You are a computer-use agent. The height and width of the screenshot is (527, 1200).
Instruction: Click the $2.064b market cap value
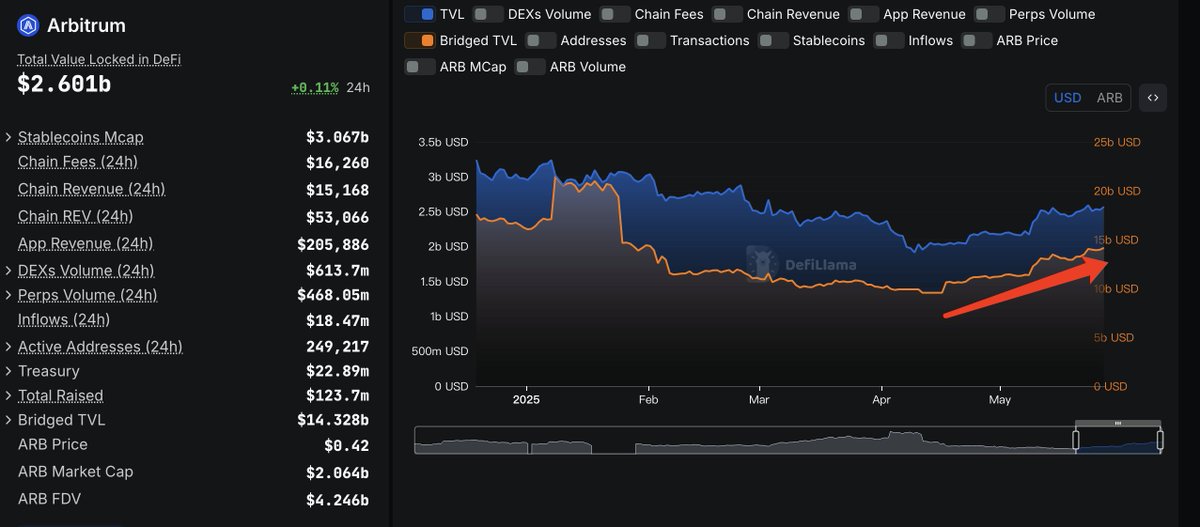click(338, 472)
